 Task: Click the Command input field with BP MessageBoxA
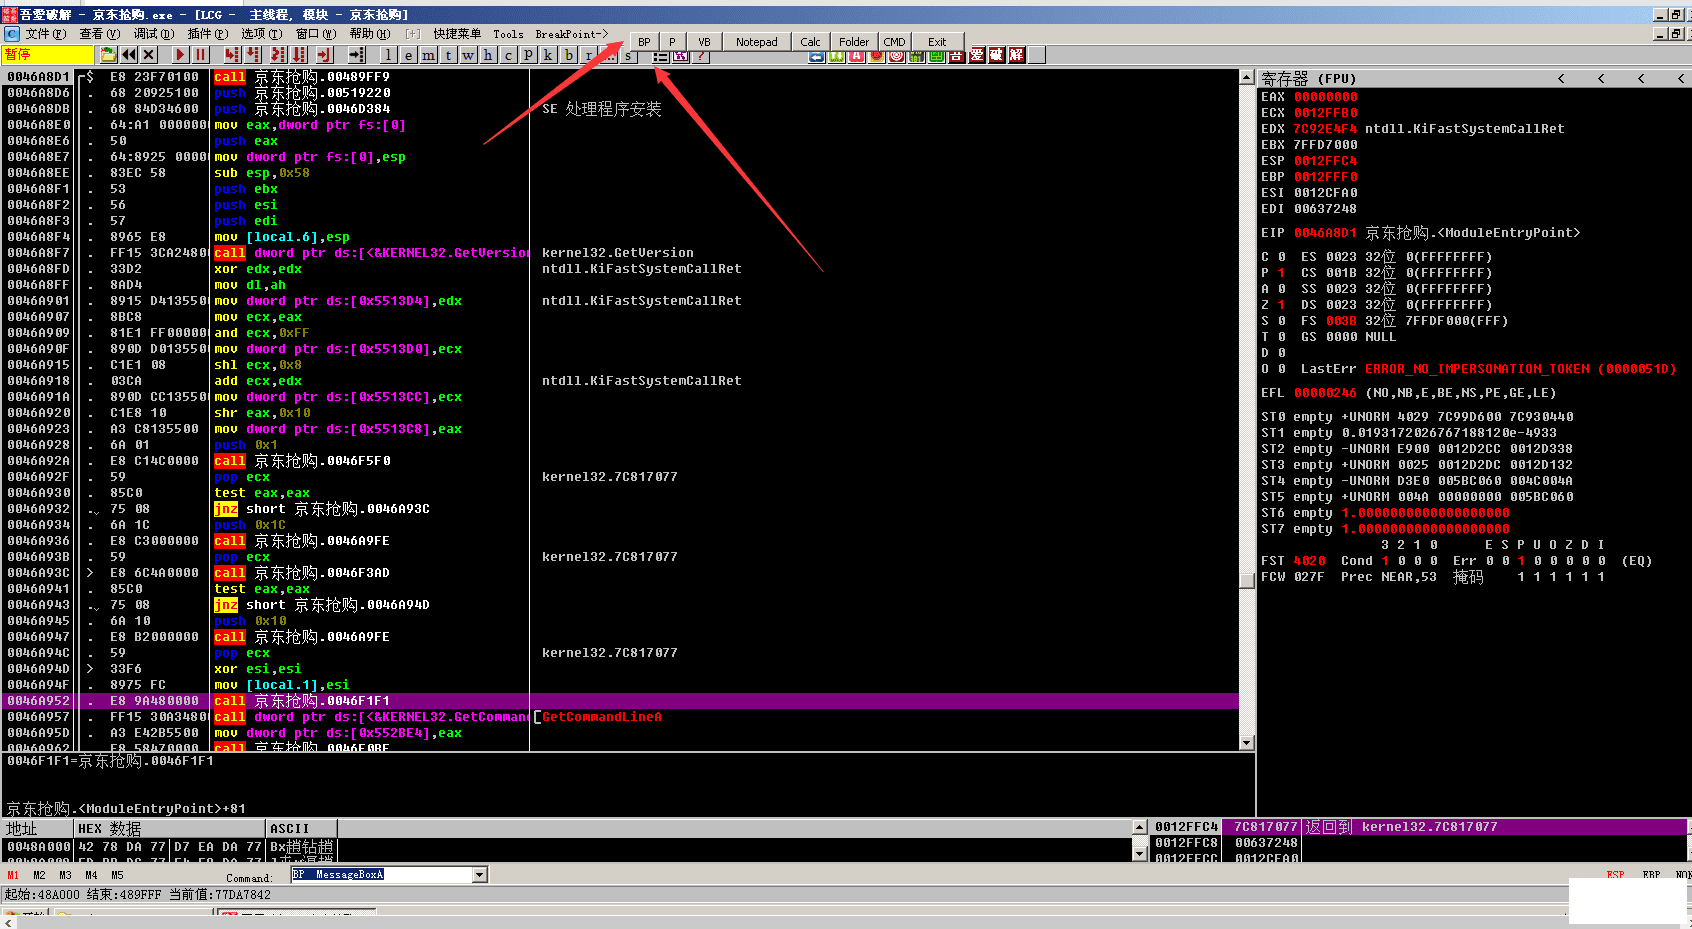tap(381, 875)
